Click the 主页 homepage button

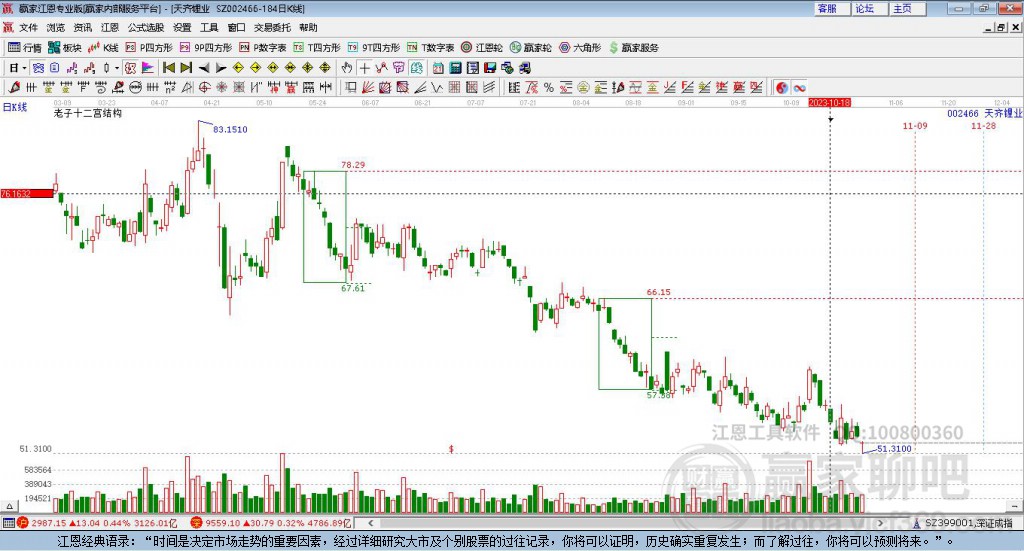pyautogui.click(x=908, y=8)
